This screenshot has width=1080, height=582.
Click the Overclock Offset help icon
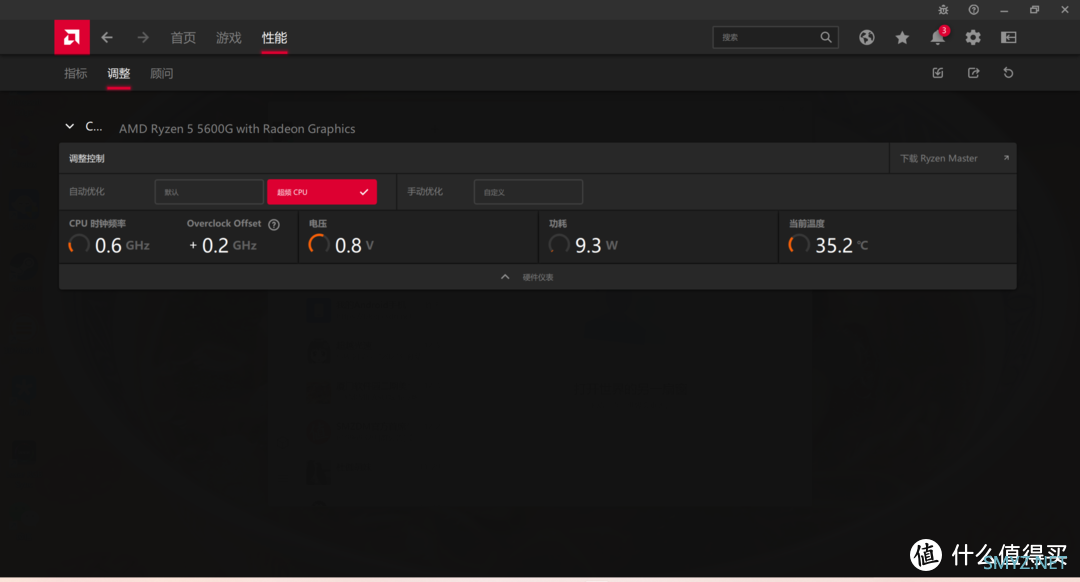point(273,225)
